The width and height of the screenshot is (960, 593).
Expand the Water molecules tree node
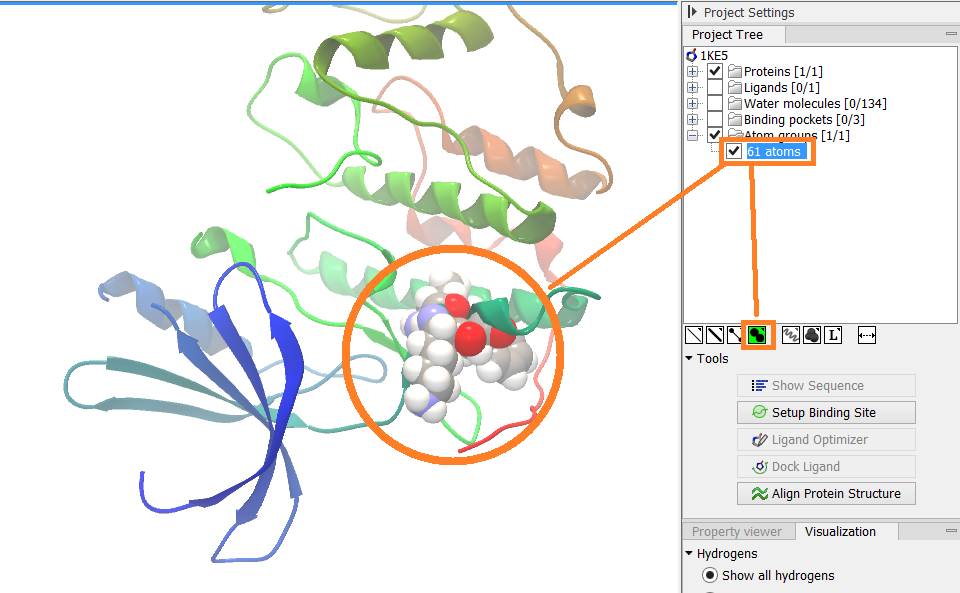pyautogui.click(x=693, y=103)
